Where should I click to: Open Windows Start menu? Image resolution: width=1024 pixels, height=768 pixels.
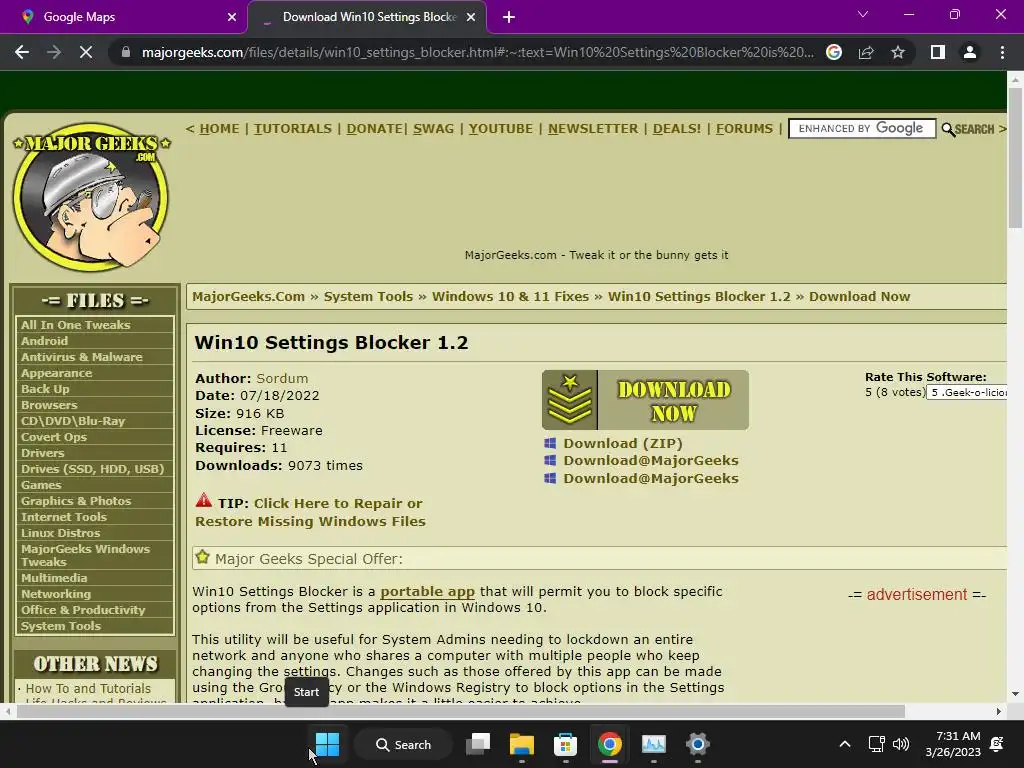click(327, 744)
